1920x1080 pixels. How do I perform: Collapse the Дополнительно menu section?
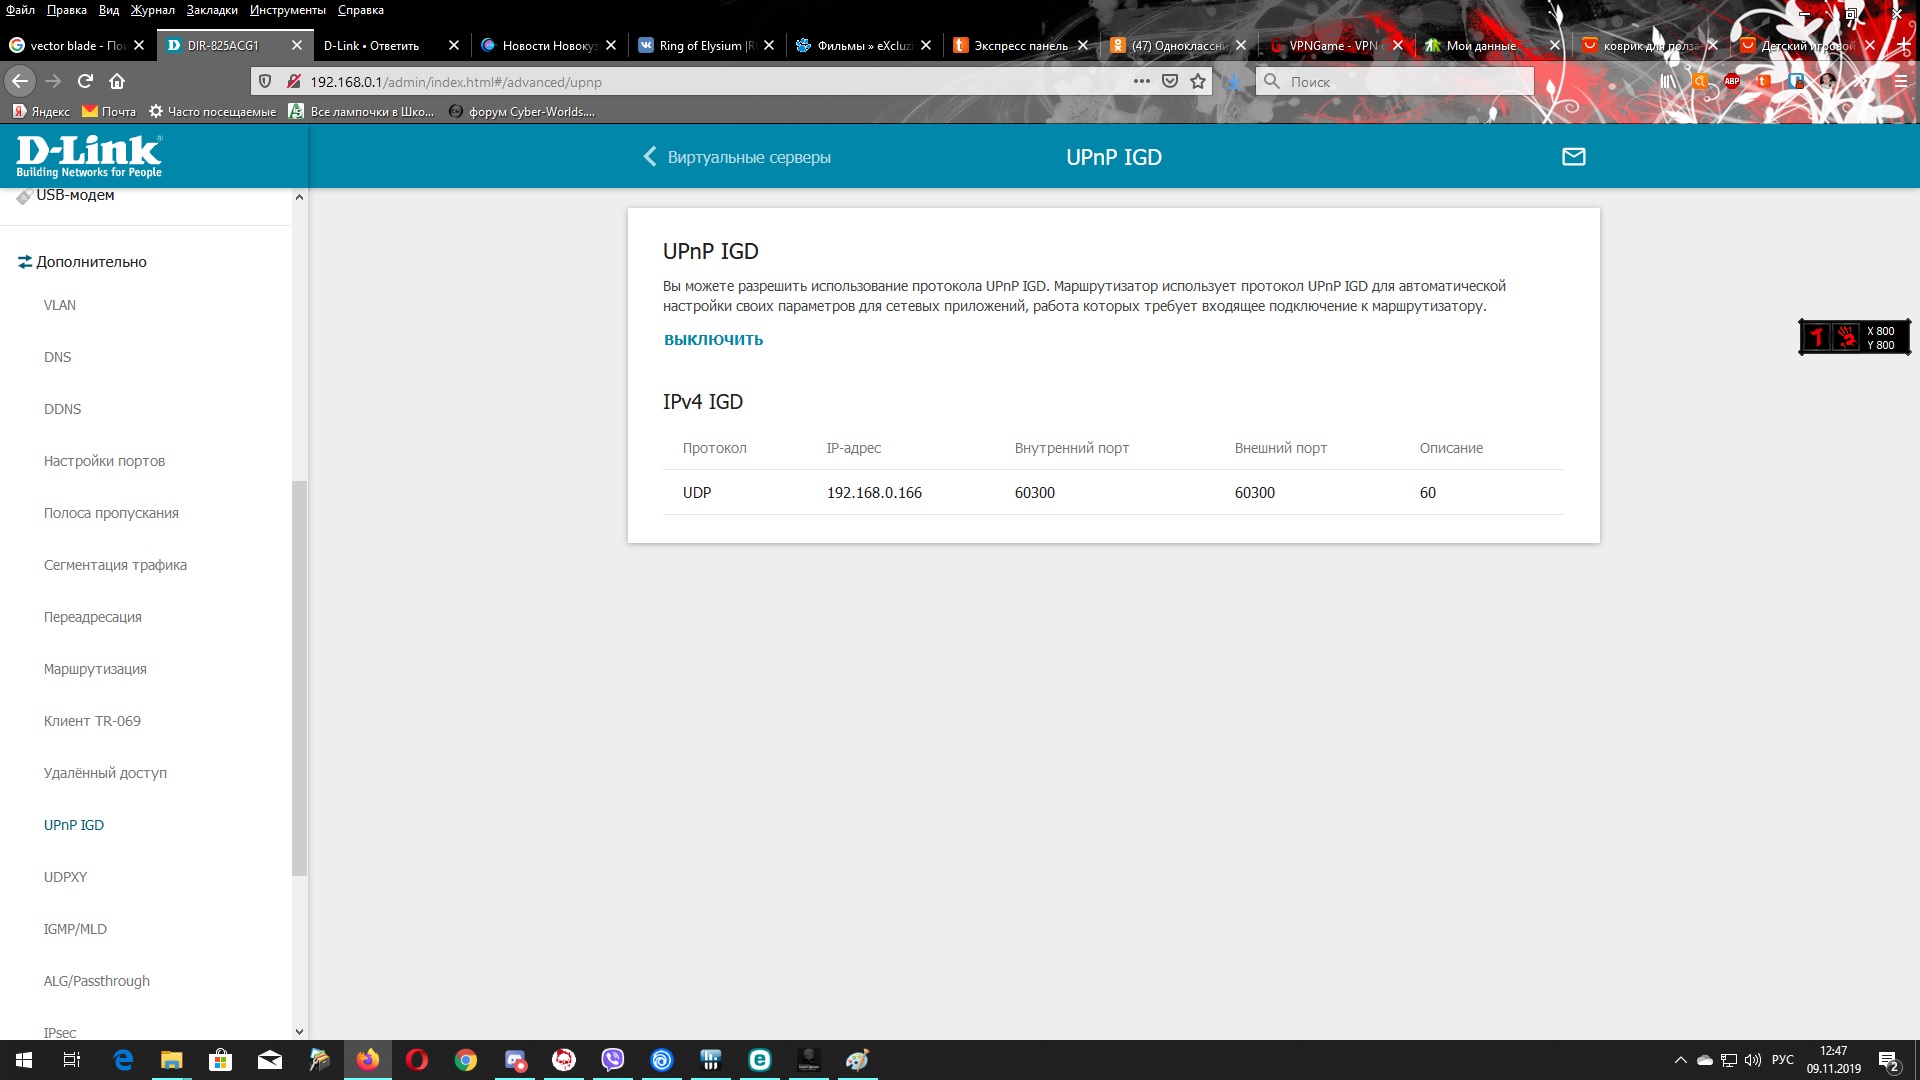(90, 262)
